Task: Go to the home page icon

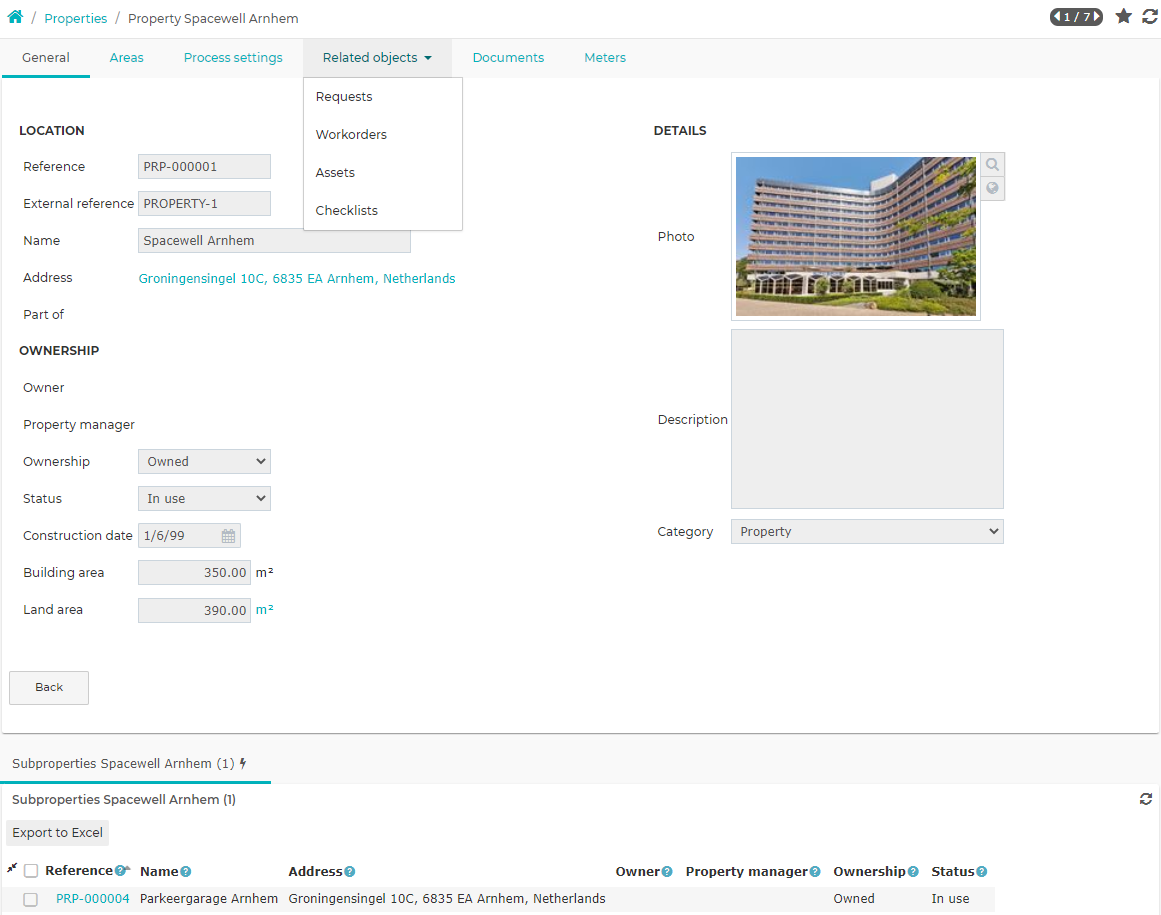Action: (15, 17)
